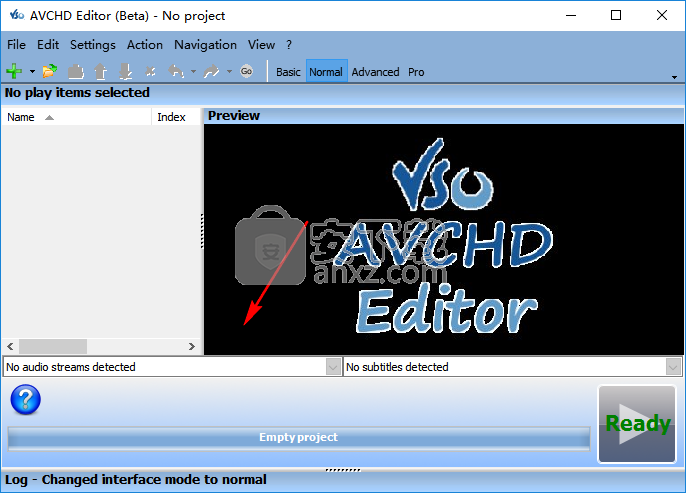Click the VSO application icon in title bar

(x=17, y=15)
